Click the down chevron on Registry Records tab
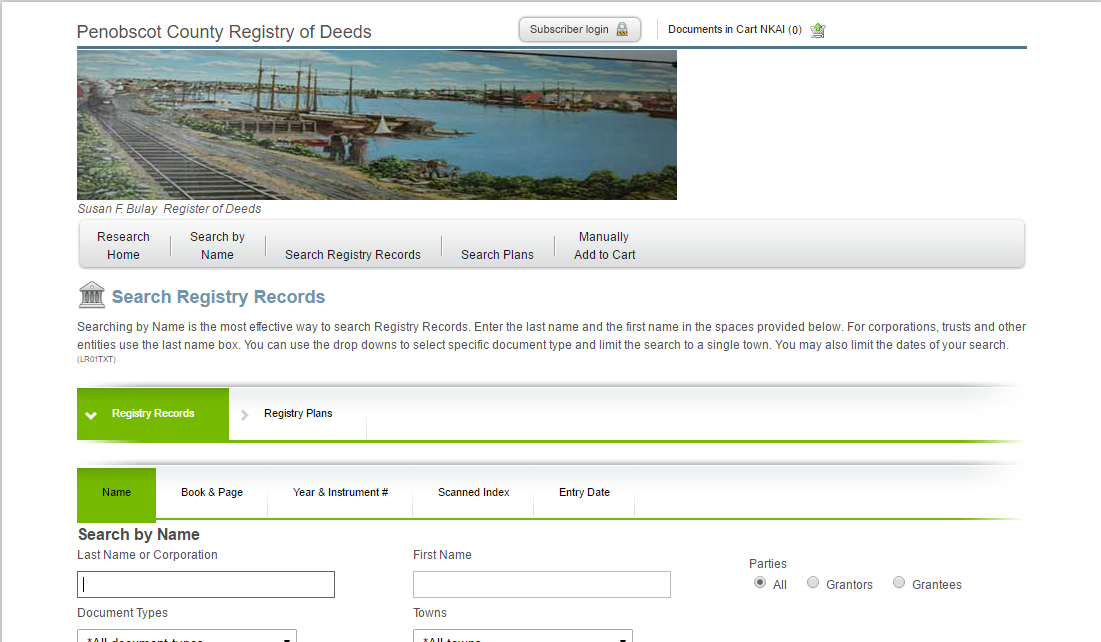 click(x=91, y=413)
